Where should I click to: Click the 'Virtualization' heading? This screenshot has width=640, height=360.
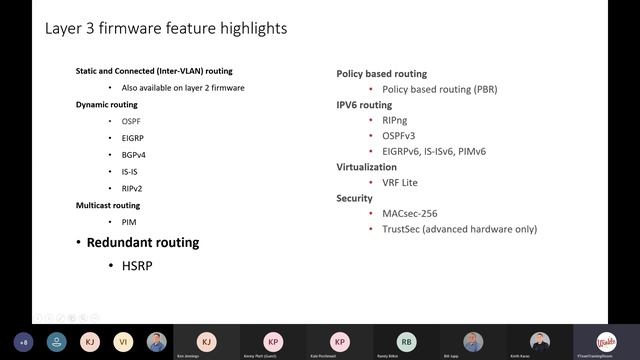pyautogui.click(x=367, y=167)
